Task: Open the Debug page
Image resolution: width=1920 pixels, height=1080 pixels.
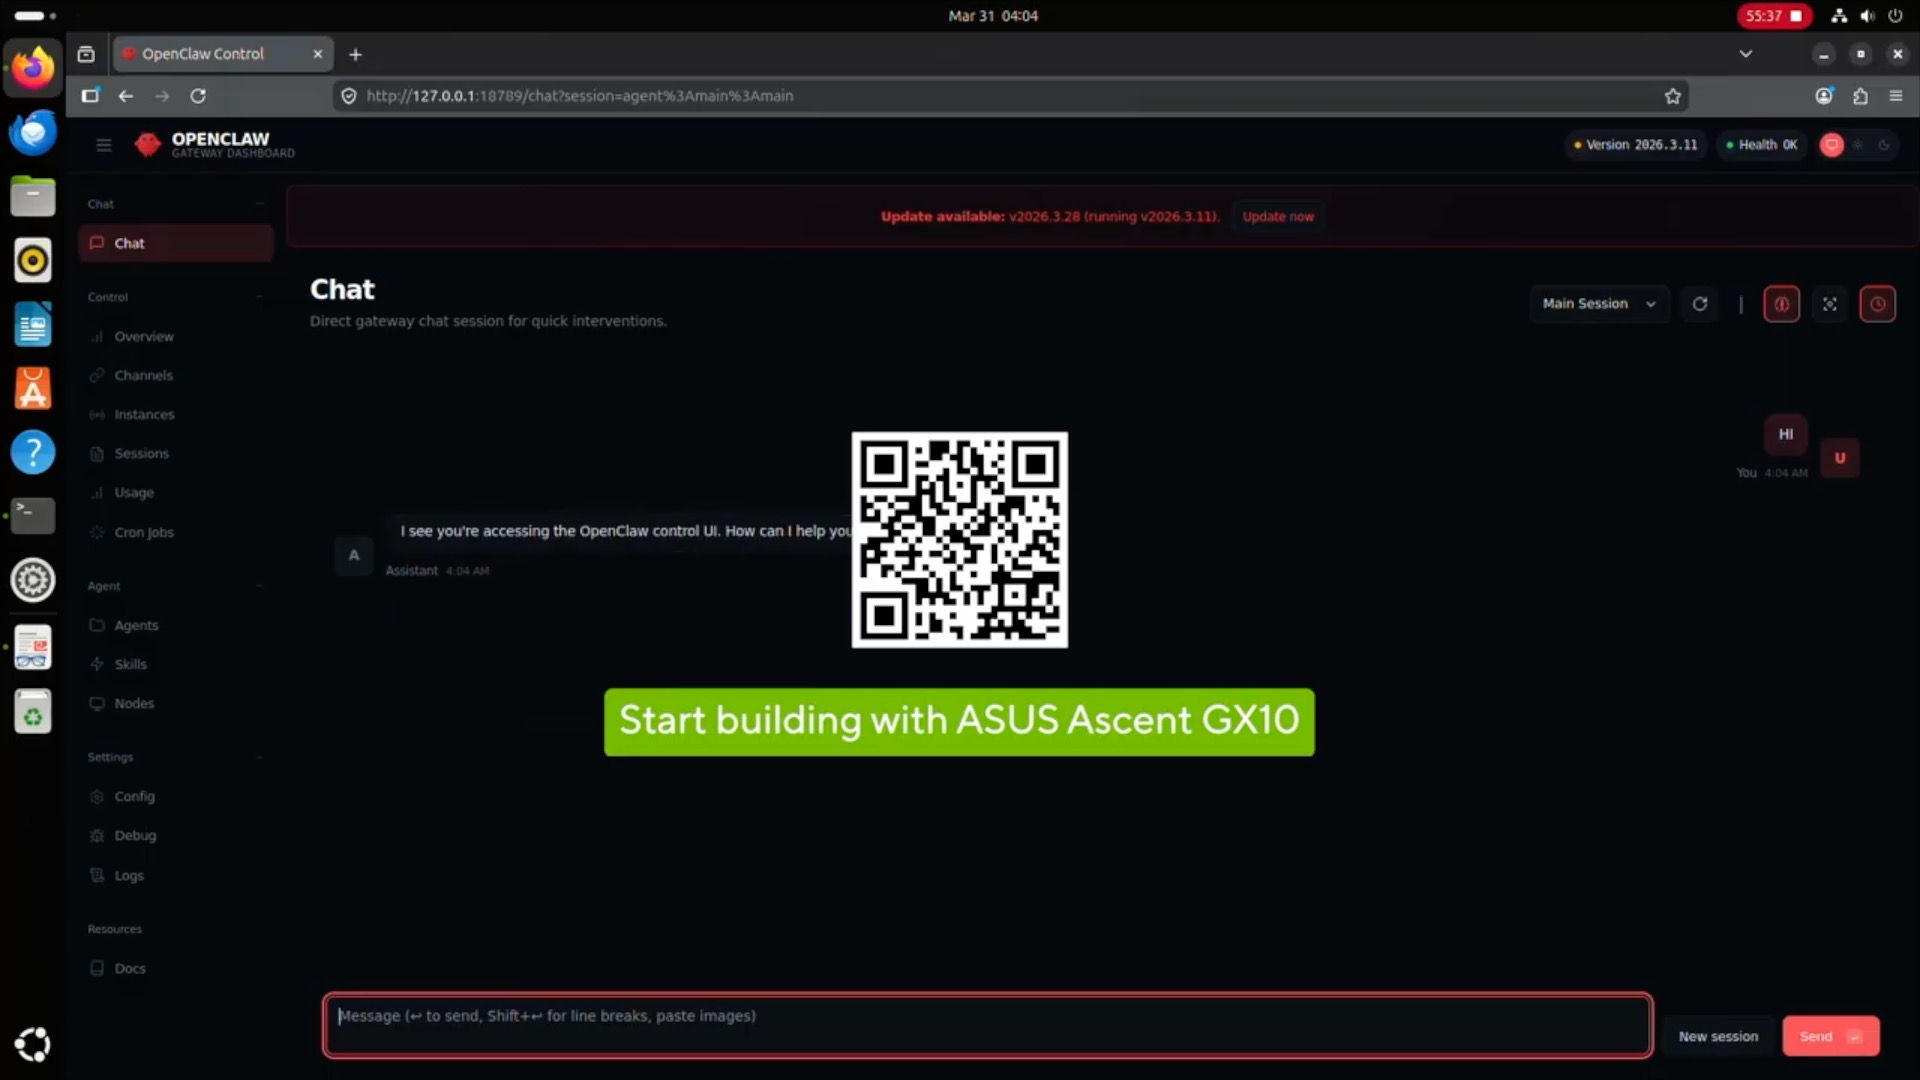Action: 176,835
